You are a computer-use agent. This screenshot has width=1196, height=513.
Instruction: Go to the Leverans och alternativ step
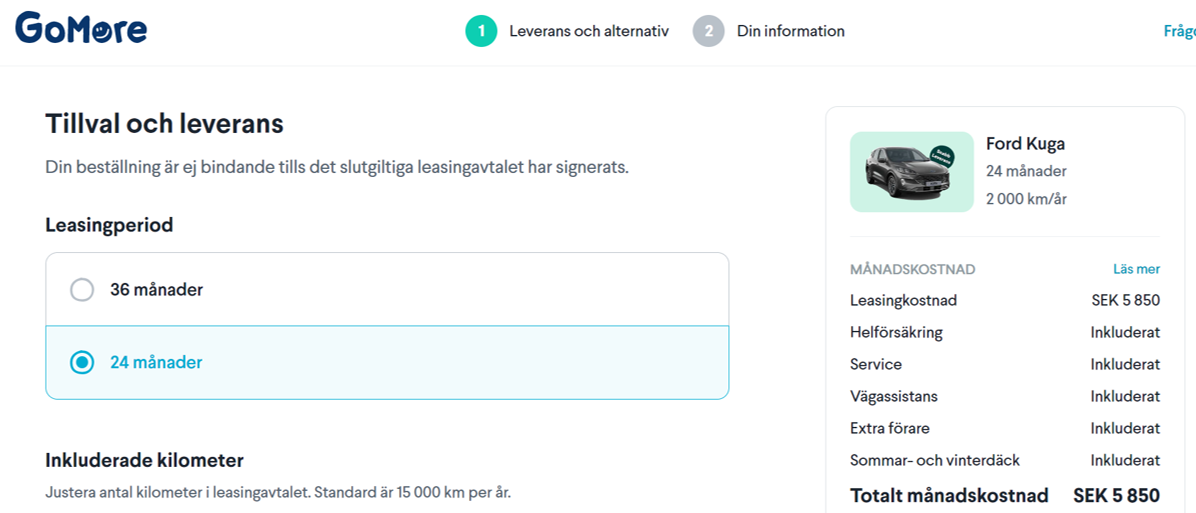(588, 31)
